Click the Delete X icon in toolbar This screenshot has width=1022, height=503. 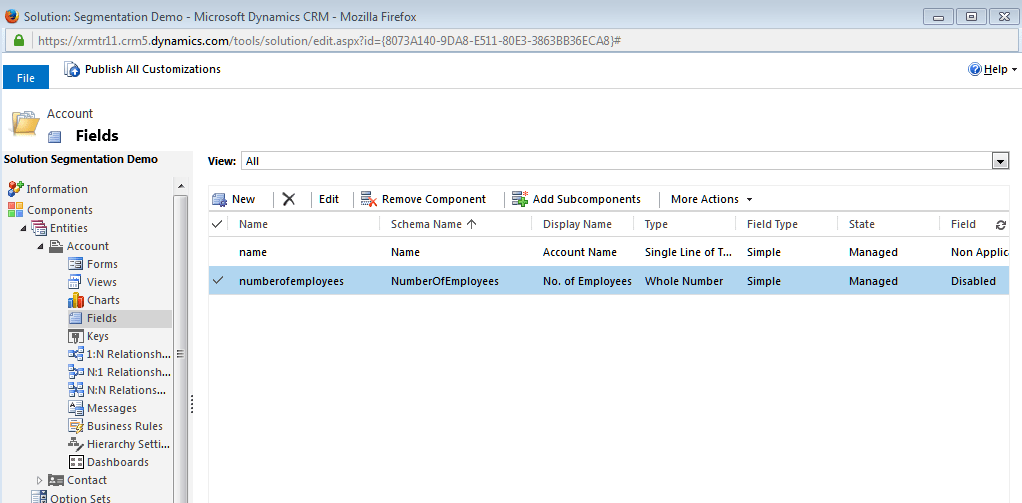(289, 199)
